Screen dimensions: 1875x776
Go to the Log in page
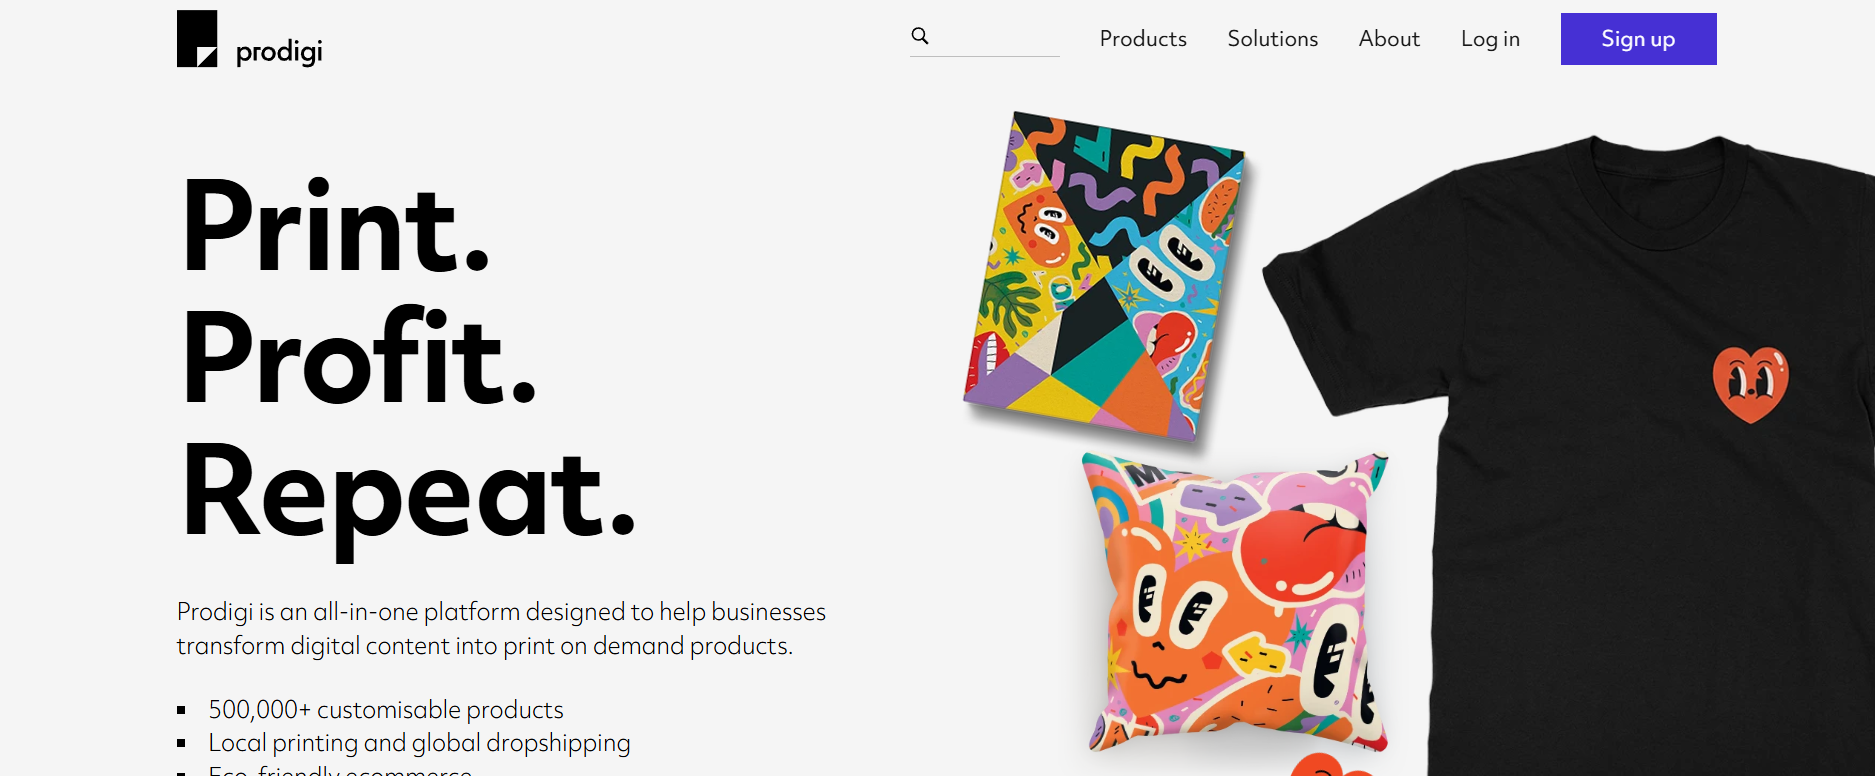point(1490,39)
